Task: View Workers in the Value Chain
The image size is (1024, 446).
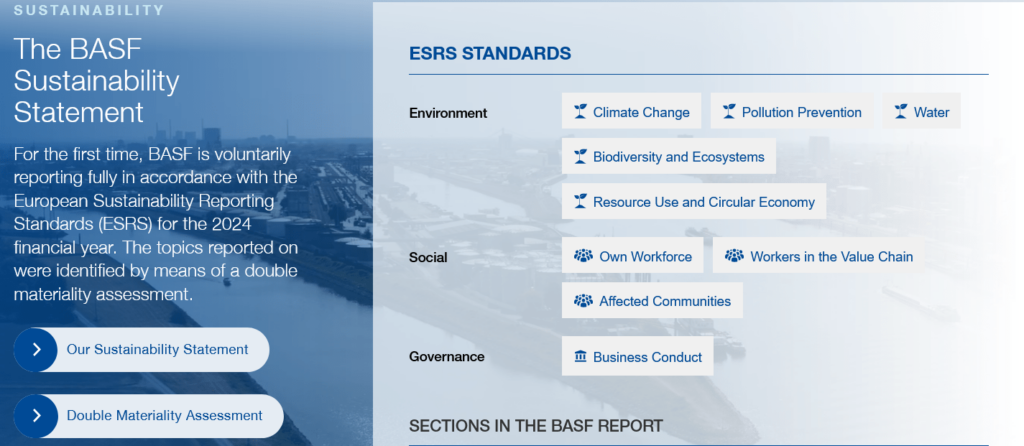Action: pos(818,255)
